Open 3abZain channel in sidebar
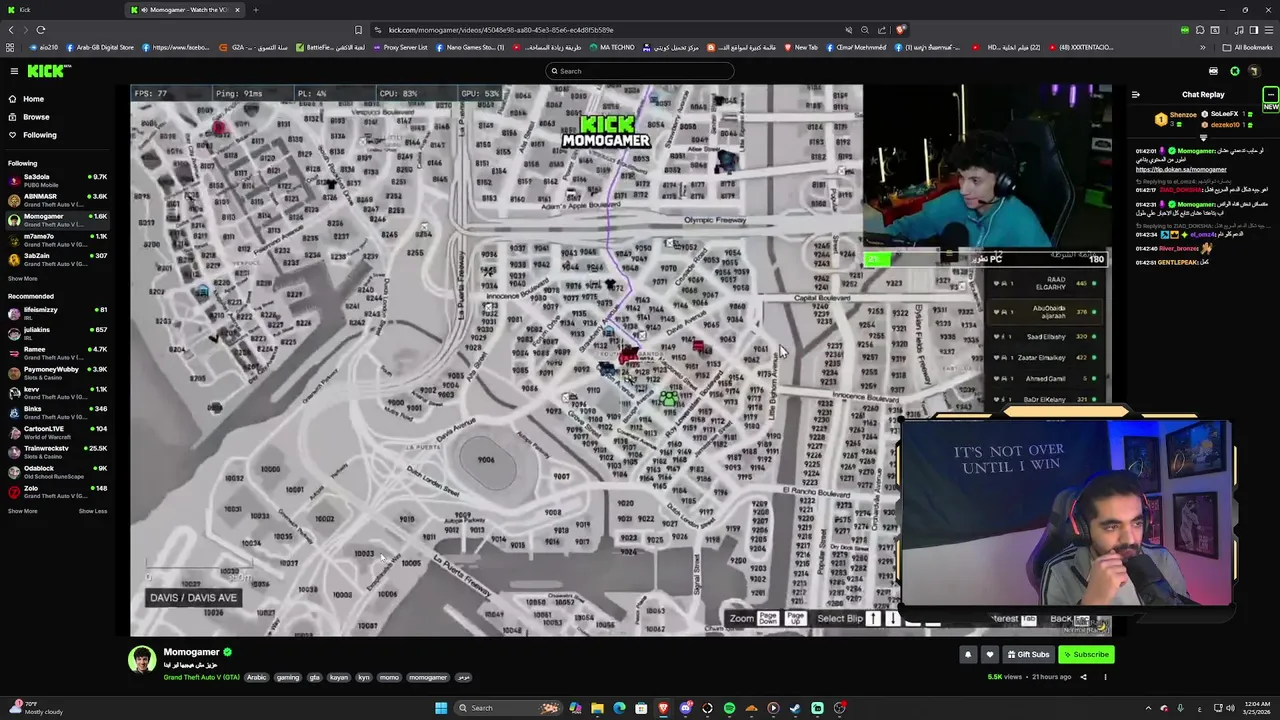The width and height of the screenshot is (1280, 720). point(58,259)
